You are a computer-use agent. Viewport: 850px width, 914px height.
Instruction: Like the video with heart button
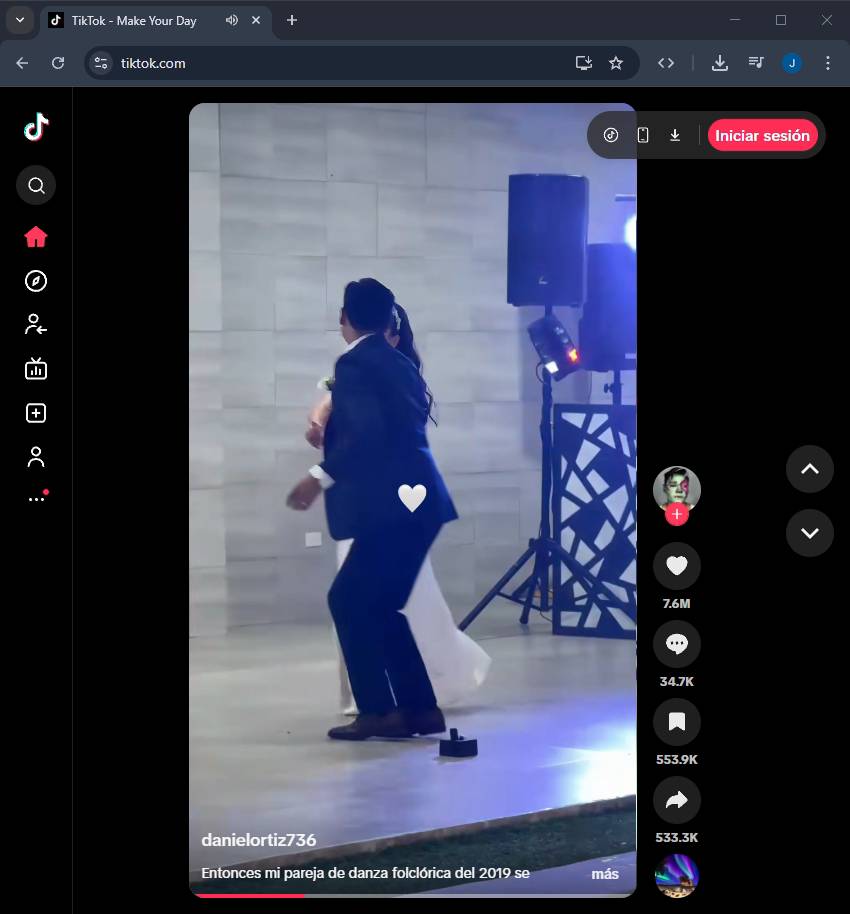click(676, 566)
